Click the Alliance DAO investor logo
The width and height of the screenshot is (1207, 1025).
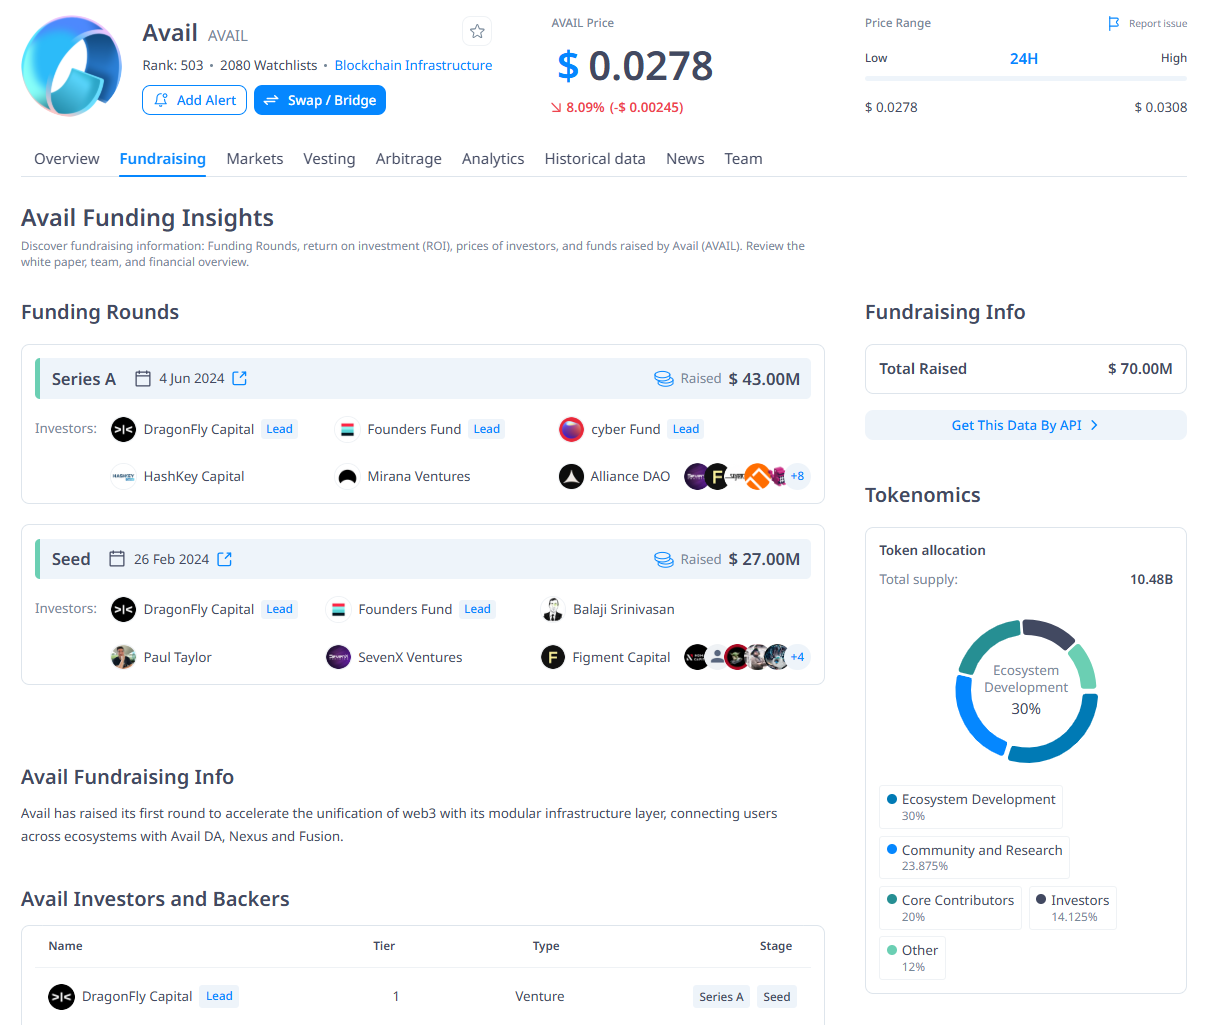(x=571, y=477)
